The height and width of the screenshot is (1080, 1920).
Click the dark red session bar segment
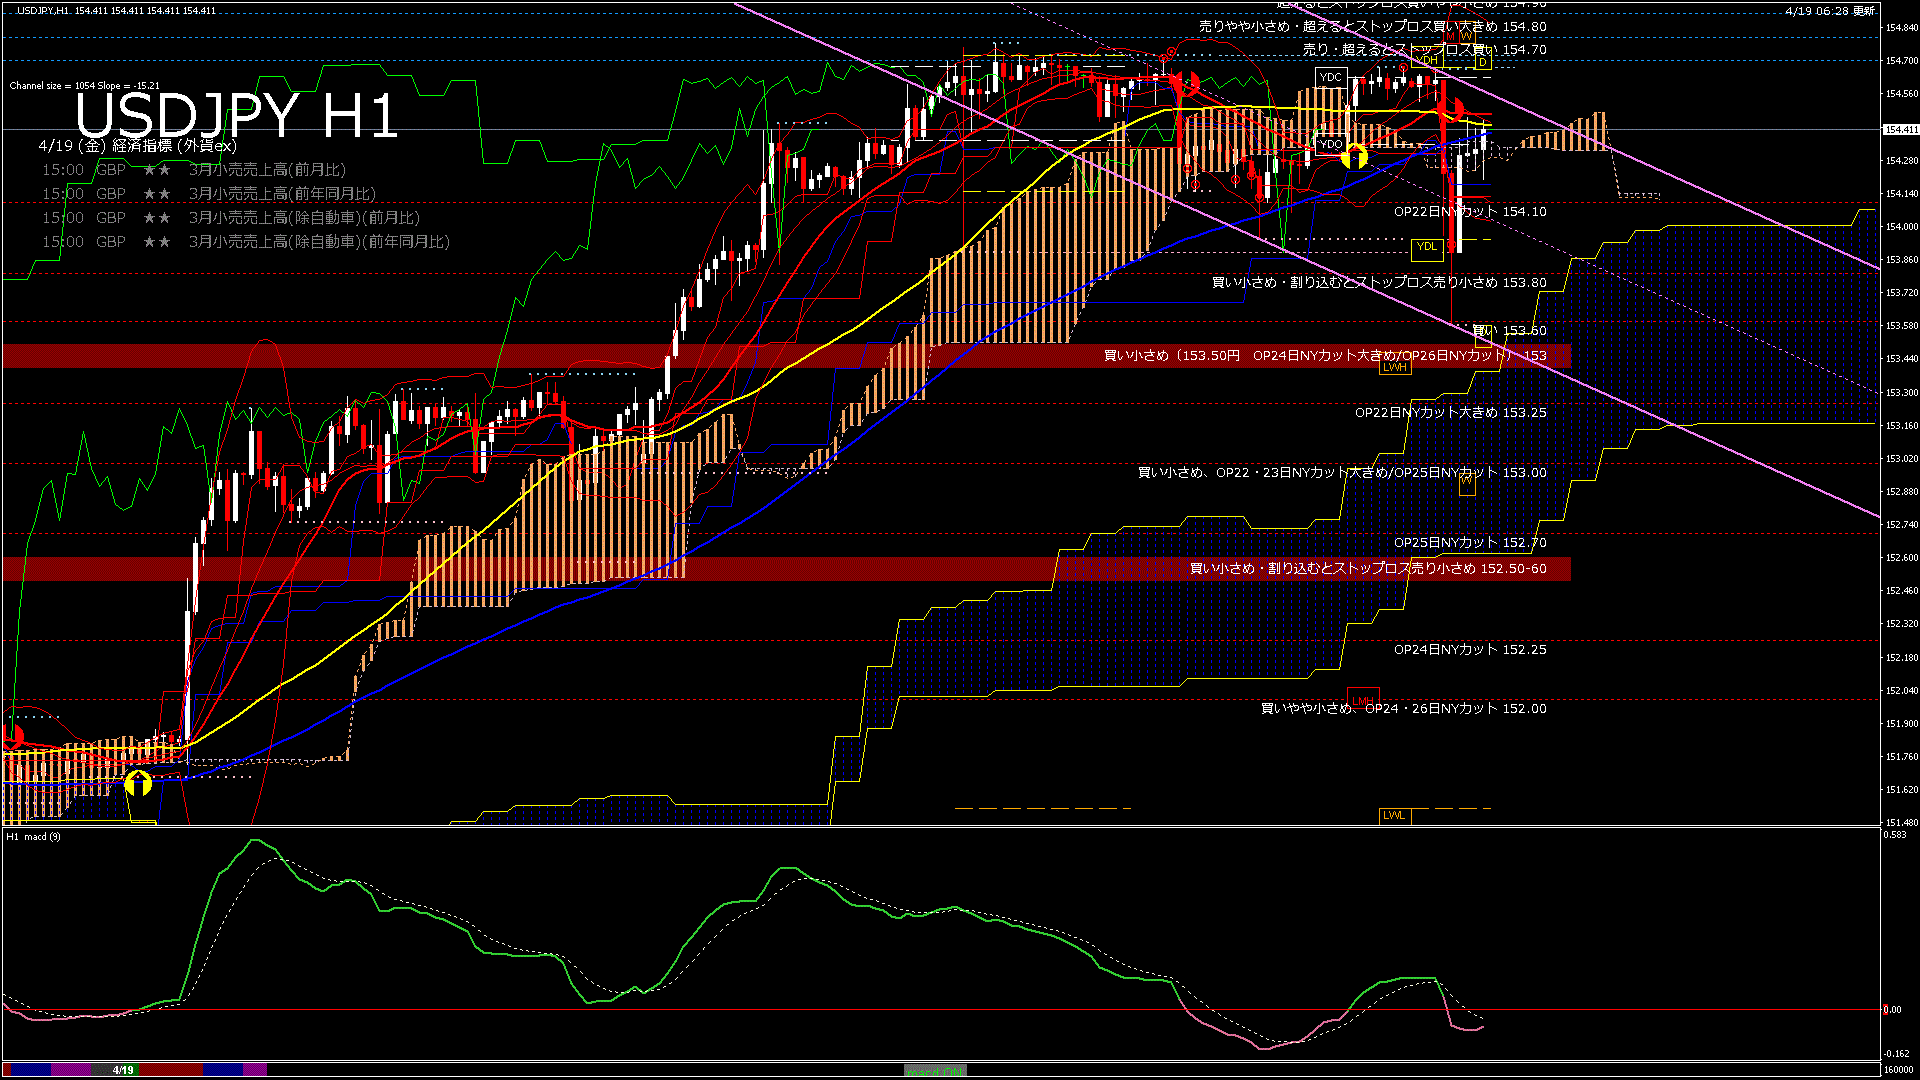tap(171, 1070)
